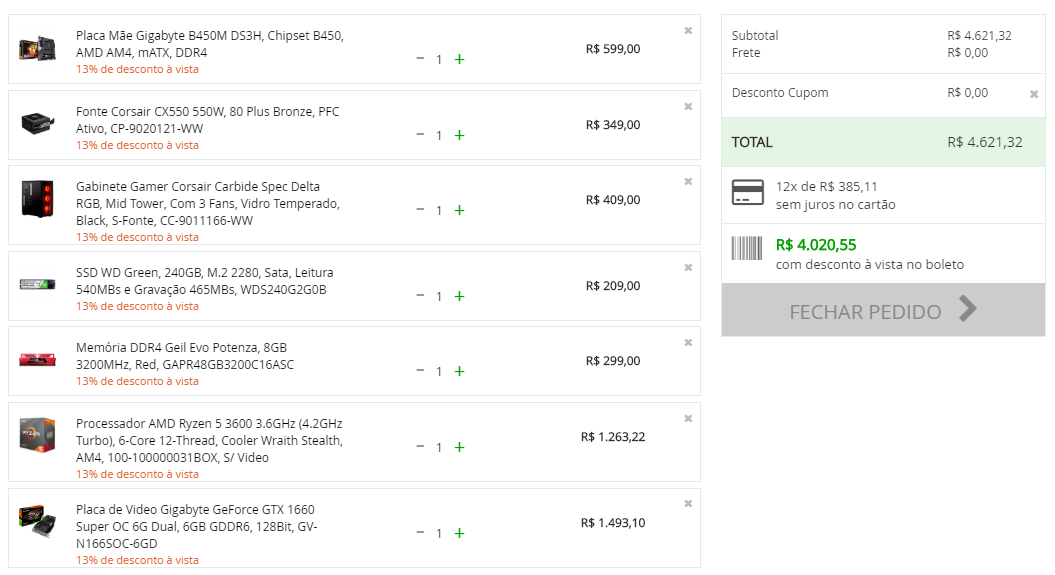The height and width of the screenshot is (575, 1055).
Task: Remove Corsair Carbide Spec Delta case from cart
Action: coord(688,182)
